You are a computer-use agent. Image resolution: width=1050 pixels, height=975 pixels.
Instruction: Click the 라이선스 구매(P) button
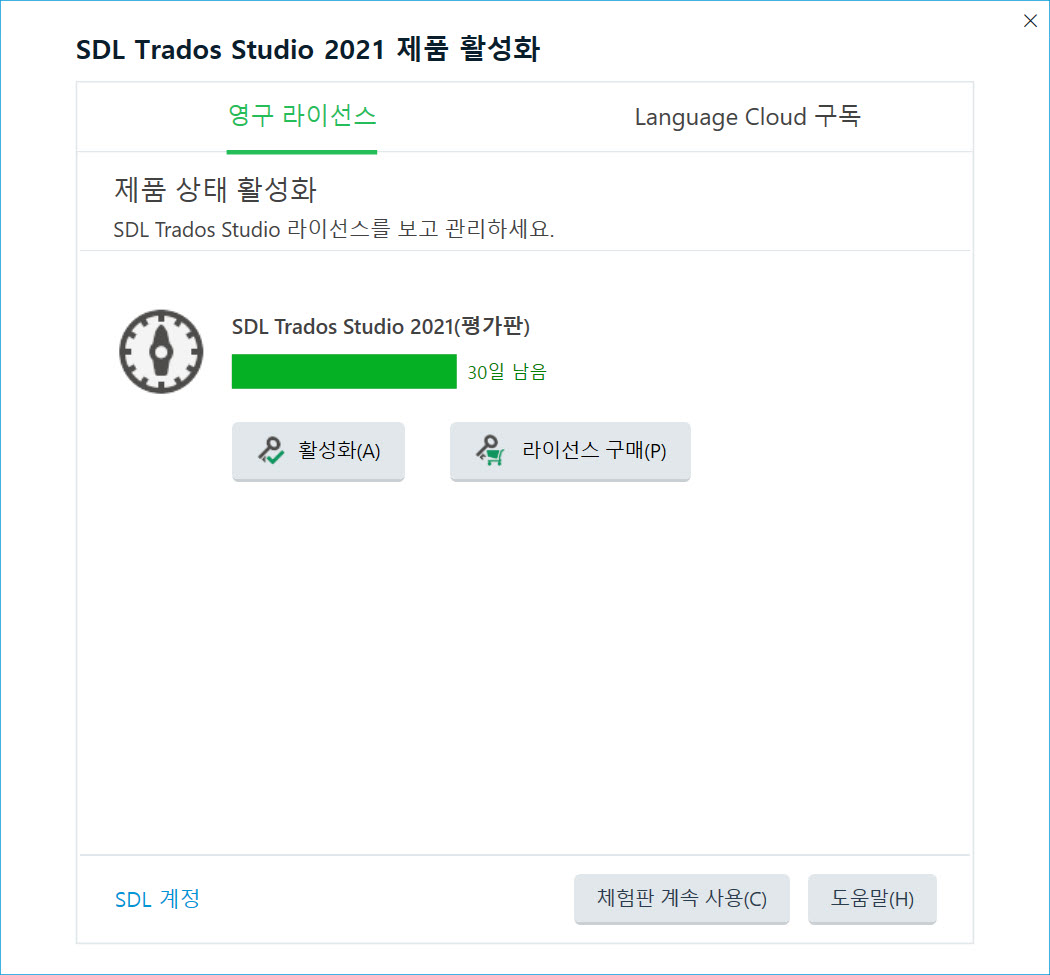(570, 451)
